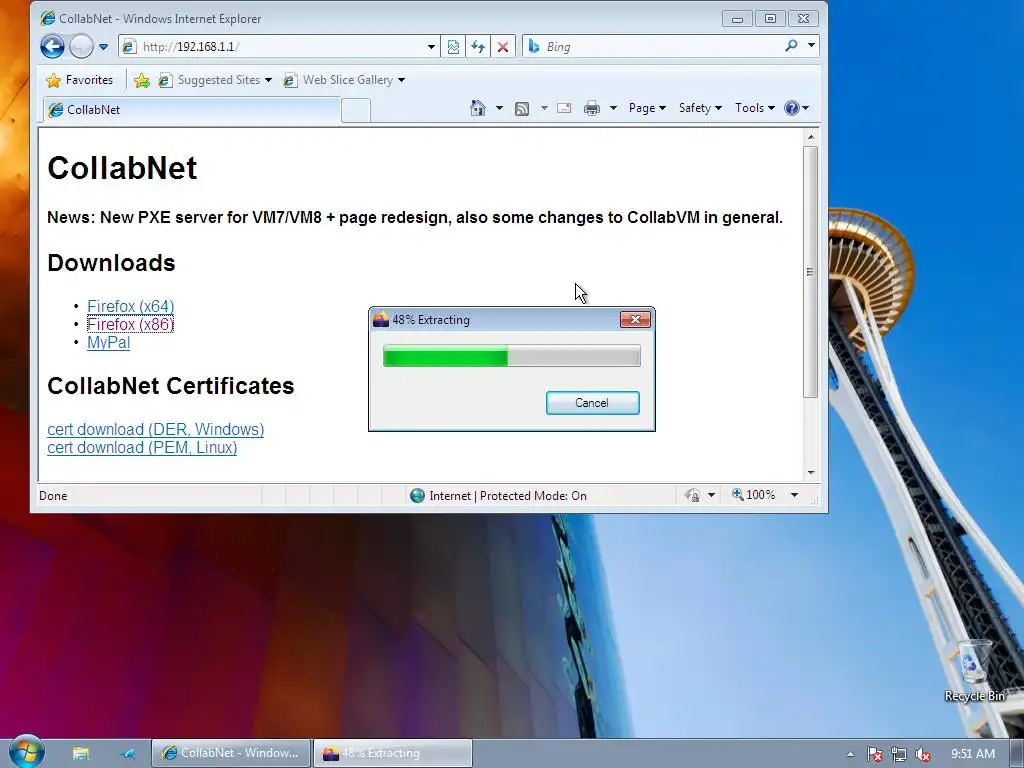1024x768 pixels.
Task: Open the MyPal download link
Action: click(108, 343)
